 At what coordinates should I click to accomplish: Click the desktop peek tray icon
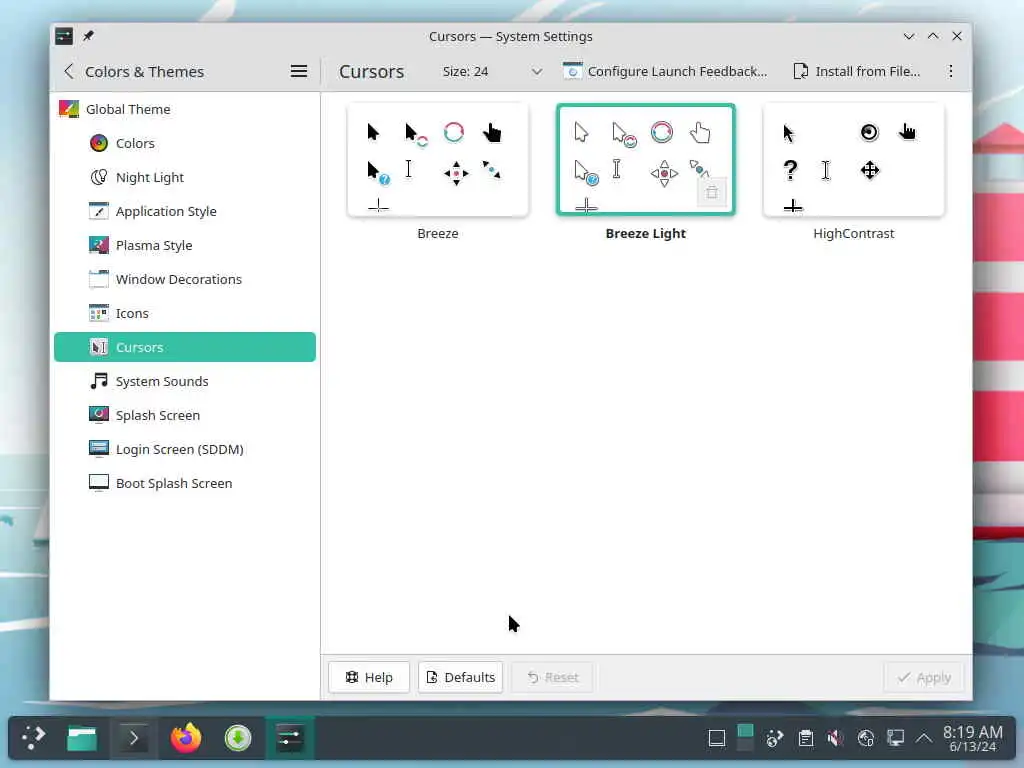[716, 739]
